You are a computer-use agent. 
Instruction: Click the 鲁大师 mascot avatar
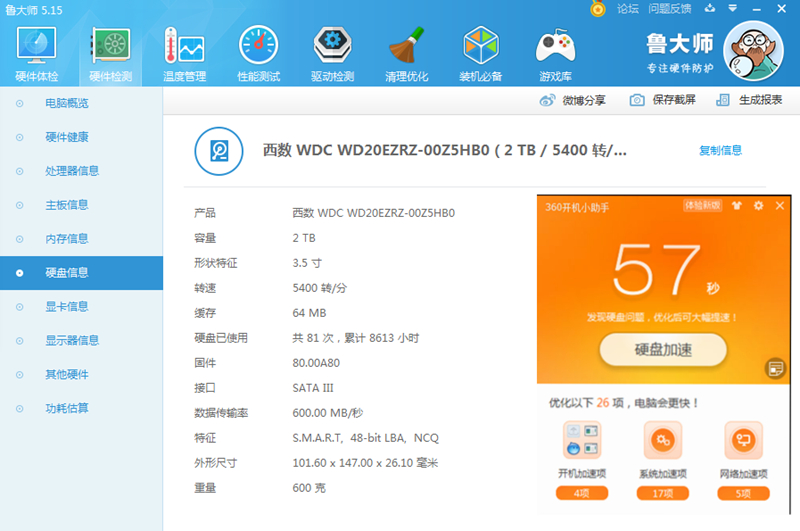[x=753, y=51]
